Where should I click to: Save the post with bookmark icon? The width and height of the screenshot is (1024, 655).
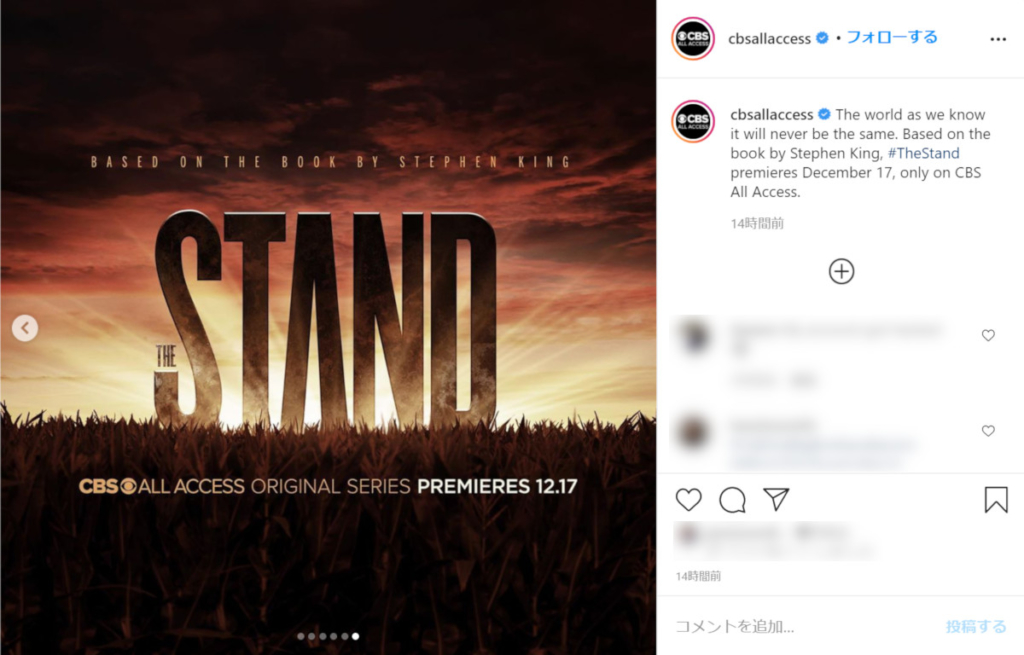pyautogui.click(x=995, y=500)
